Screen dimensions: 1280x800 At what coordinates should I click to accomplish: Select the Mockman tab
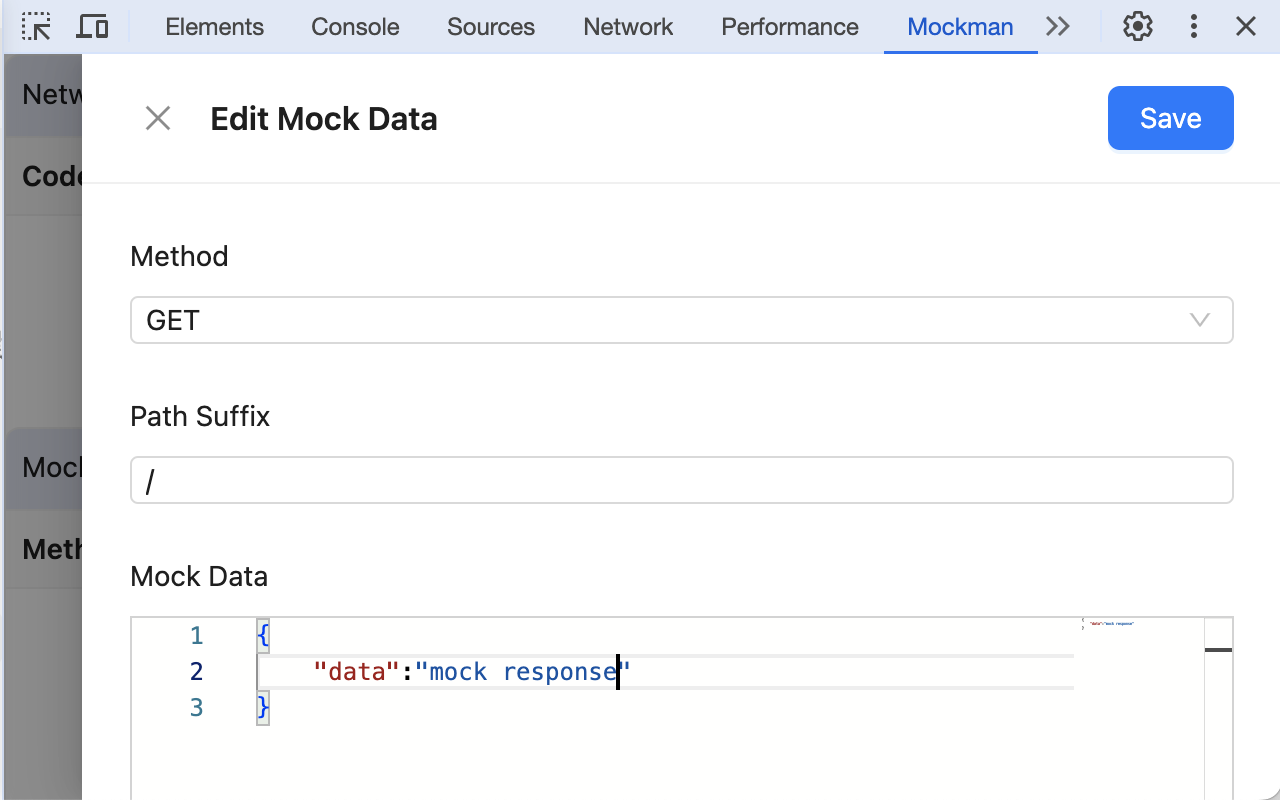[x=960, y=27]
